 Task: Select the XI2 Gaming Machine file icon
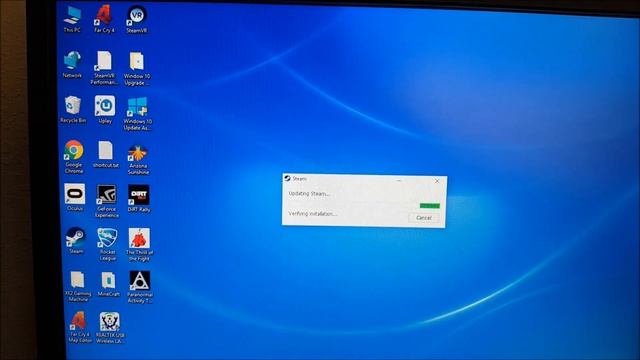click(78, 287)
